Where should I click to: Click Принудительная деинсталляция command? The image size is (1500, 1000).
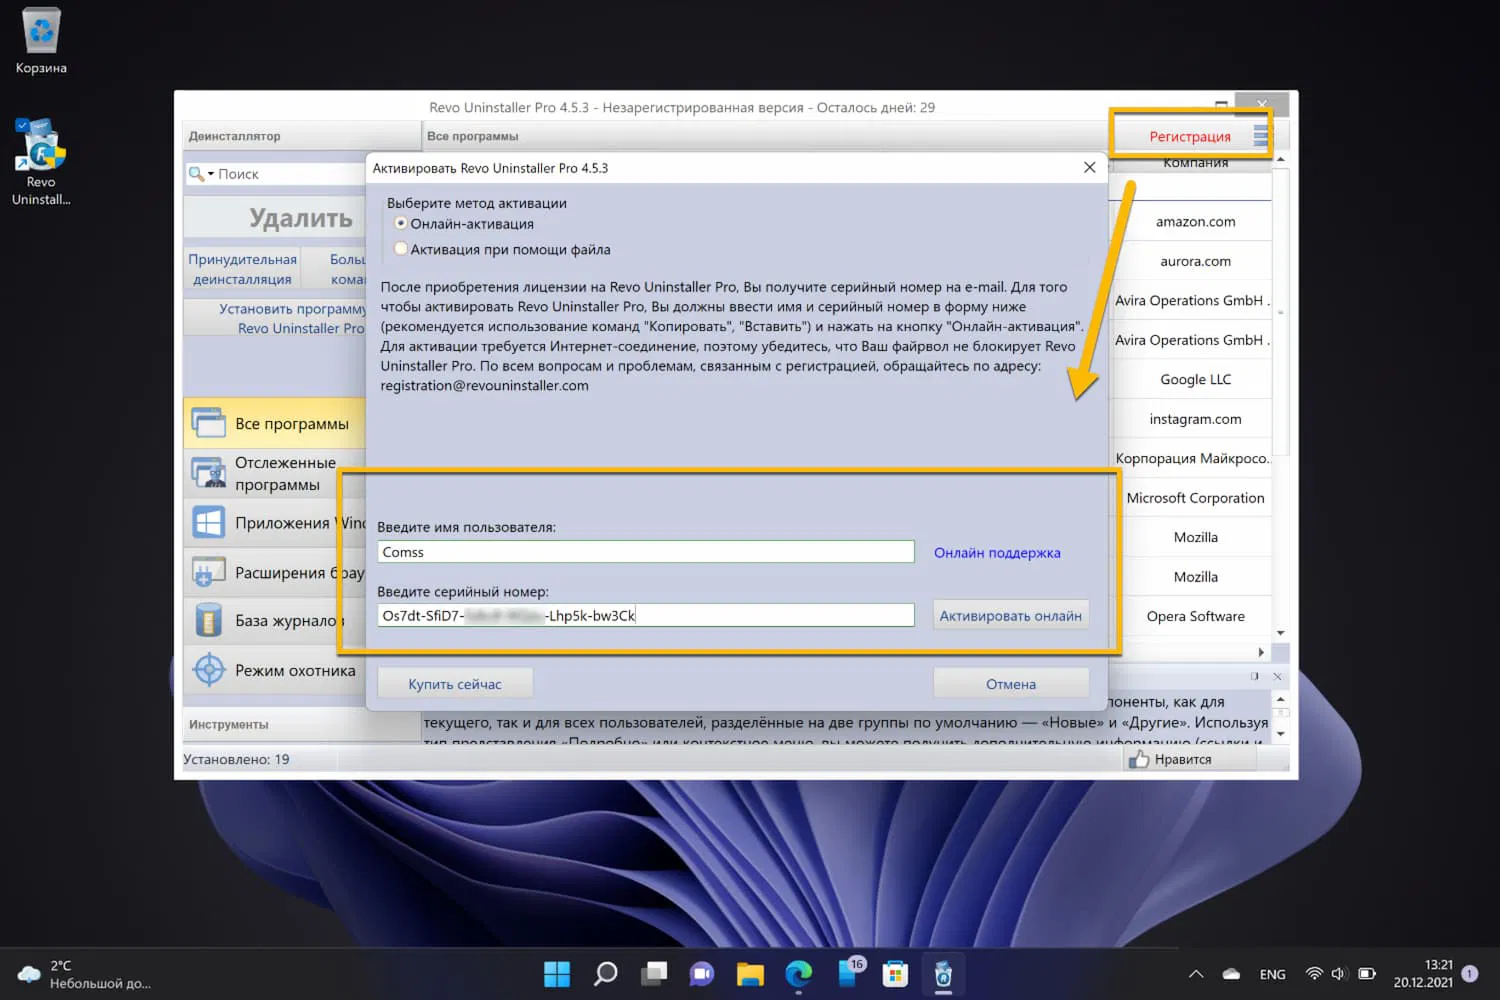pyautogui.click(x=243, y=269)
